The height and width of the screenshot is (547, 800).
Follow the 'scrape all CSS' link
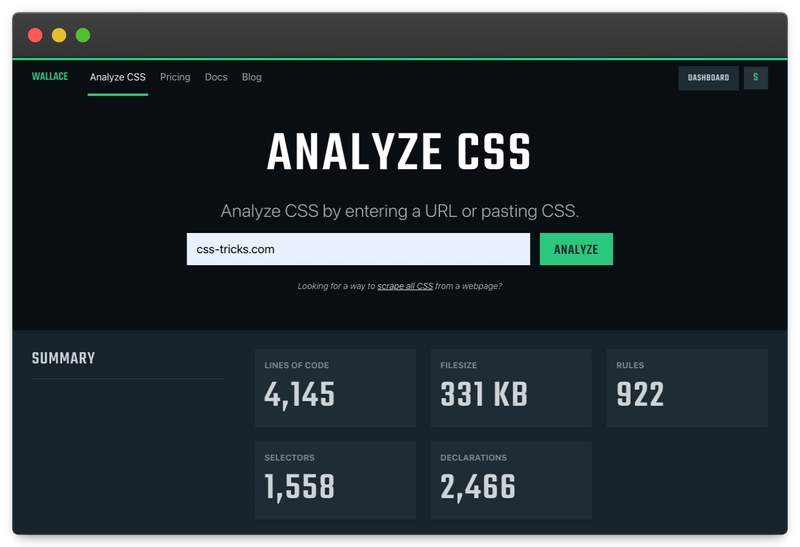pos(405,286)
